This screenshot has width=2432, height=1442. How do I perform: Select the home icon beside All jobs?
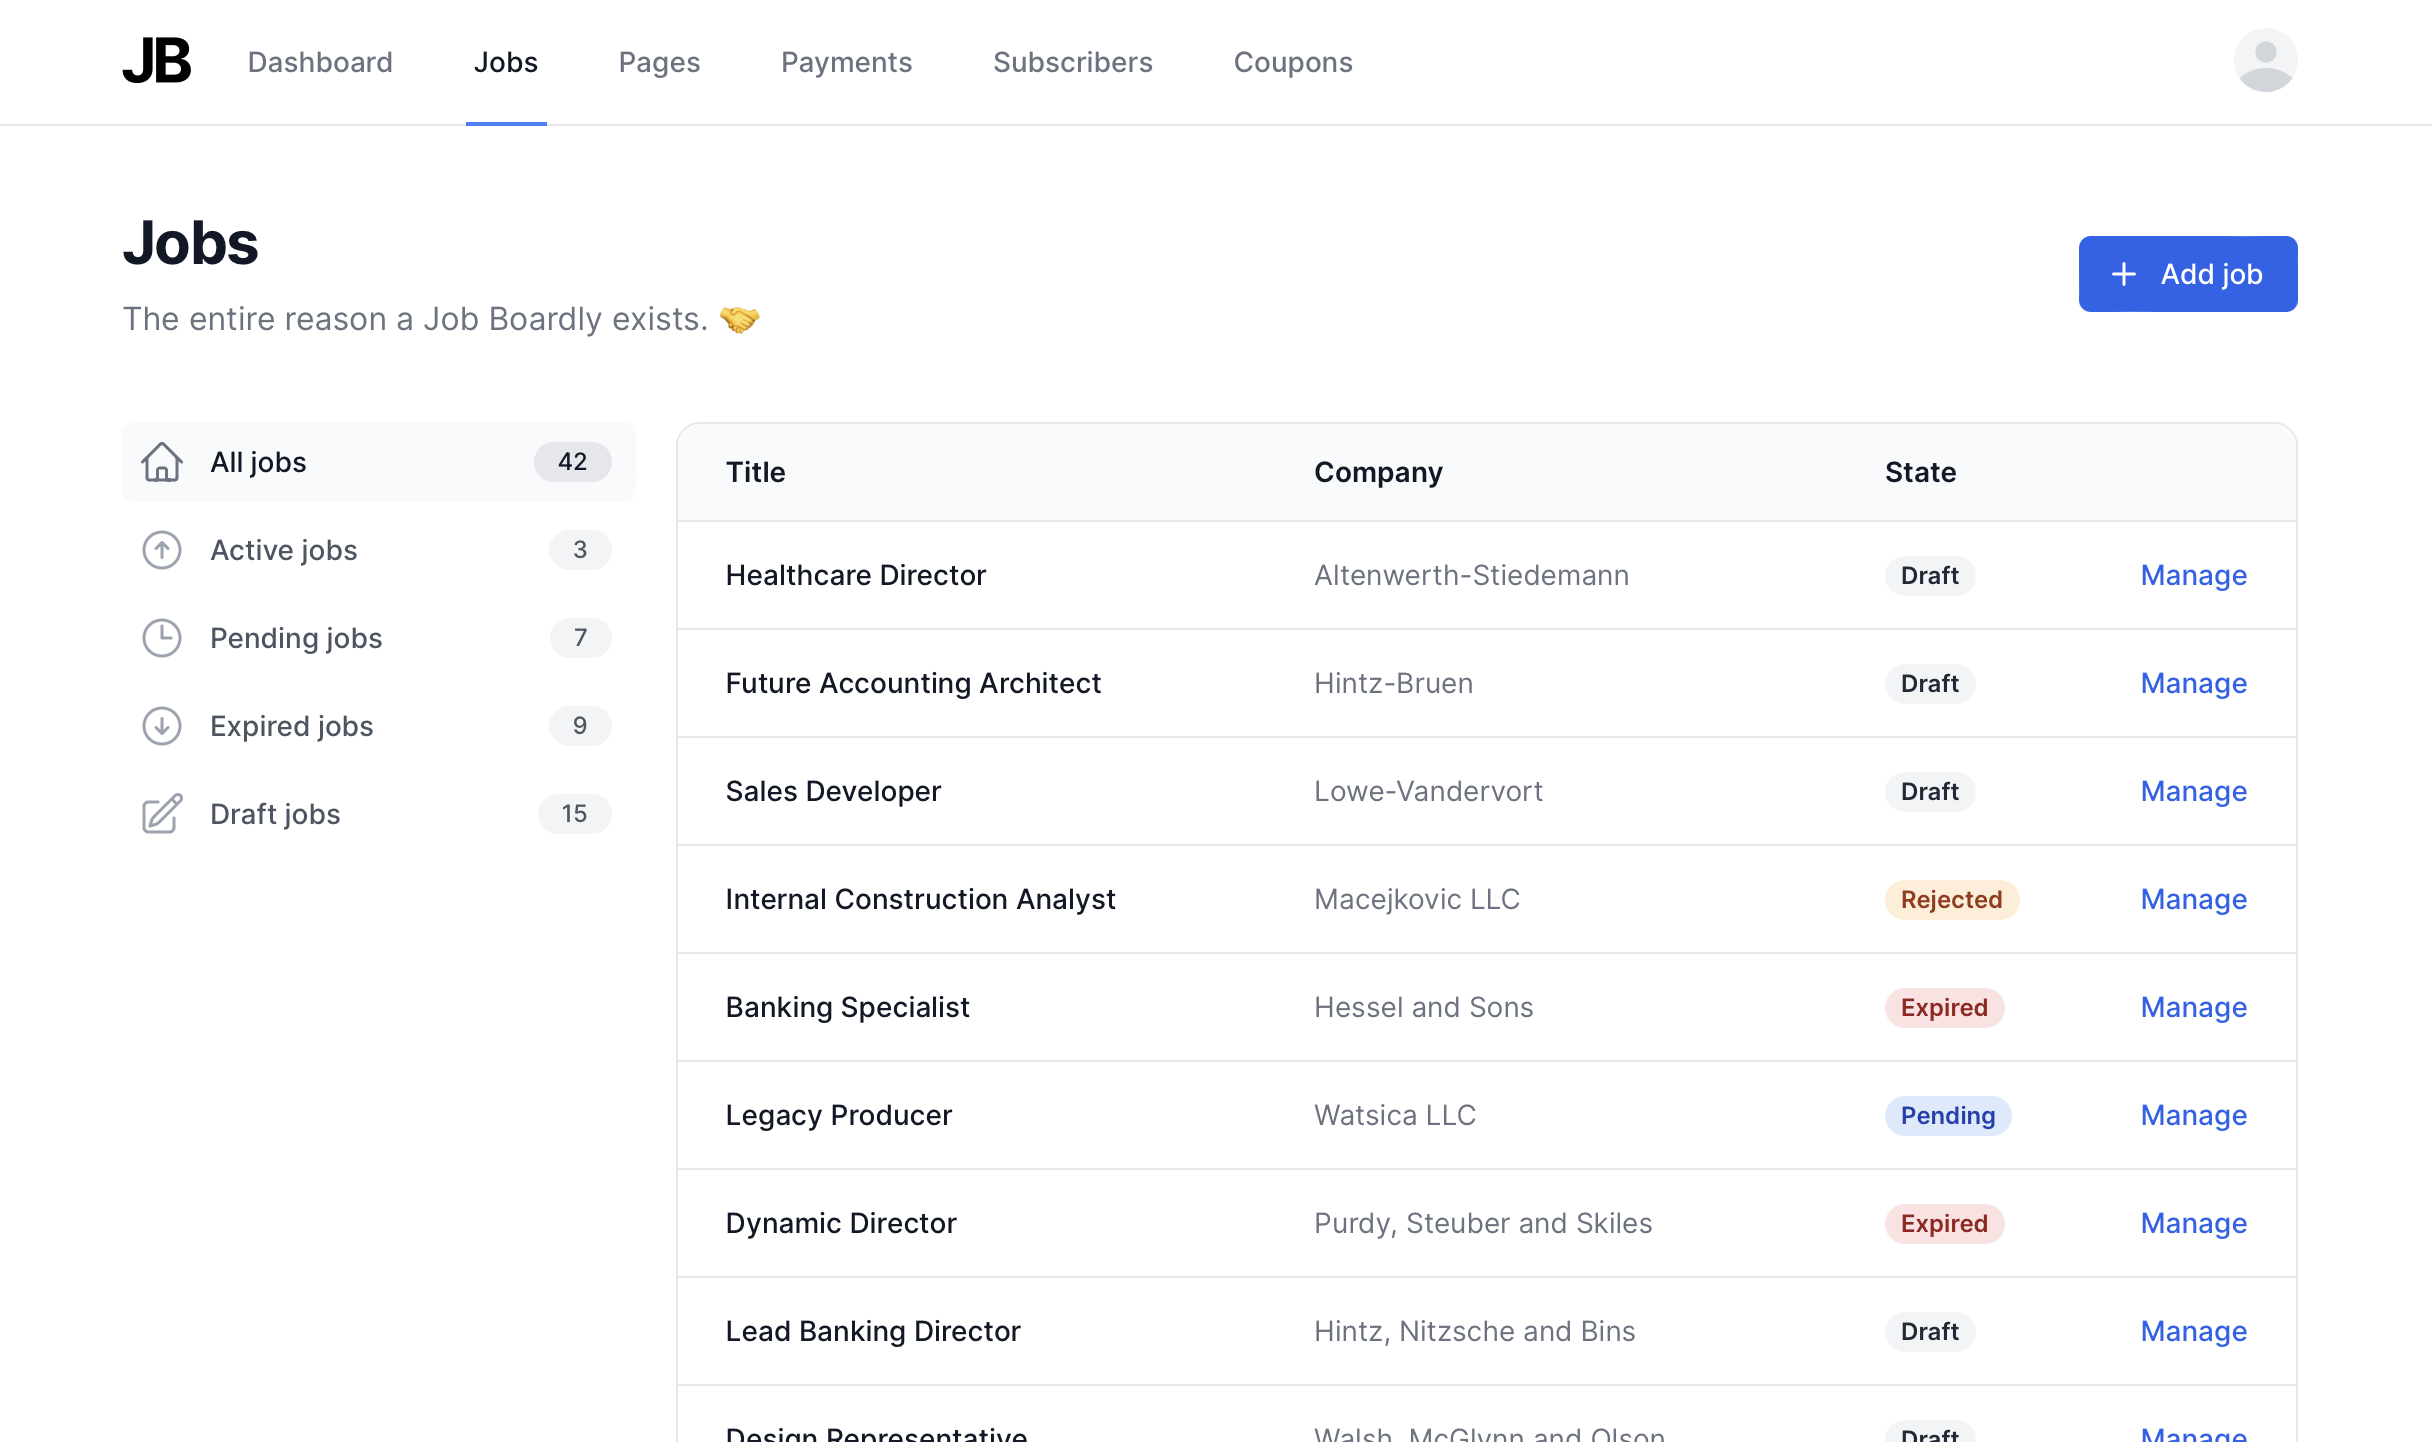[x=163, y=461]
